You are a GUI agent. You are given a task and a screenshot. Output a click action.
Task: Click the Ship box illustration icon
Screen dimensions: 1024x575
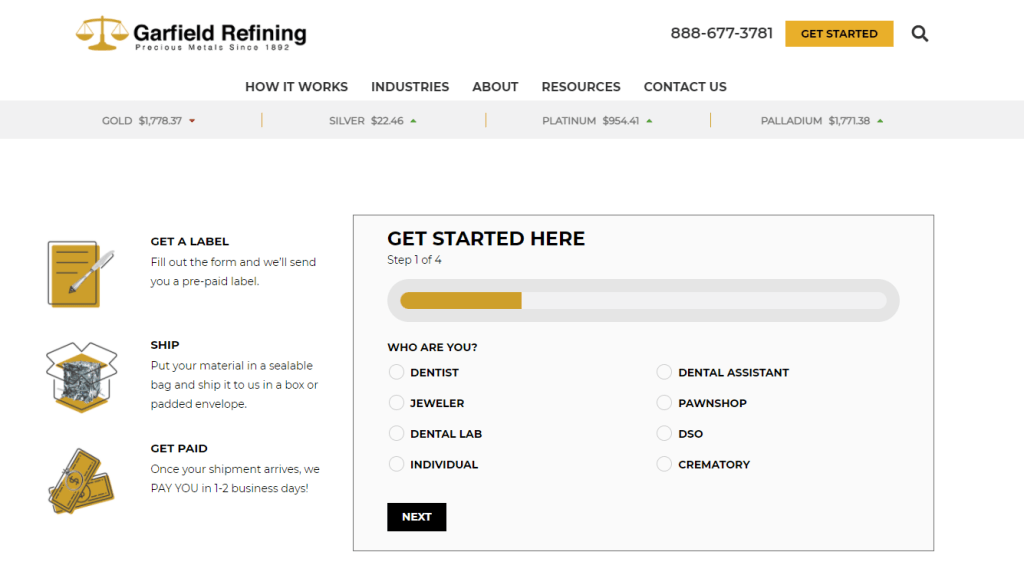pyautogui.click(x=82, y=377)
